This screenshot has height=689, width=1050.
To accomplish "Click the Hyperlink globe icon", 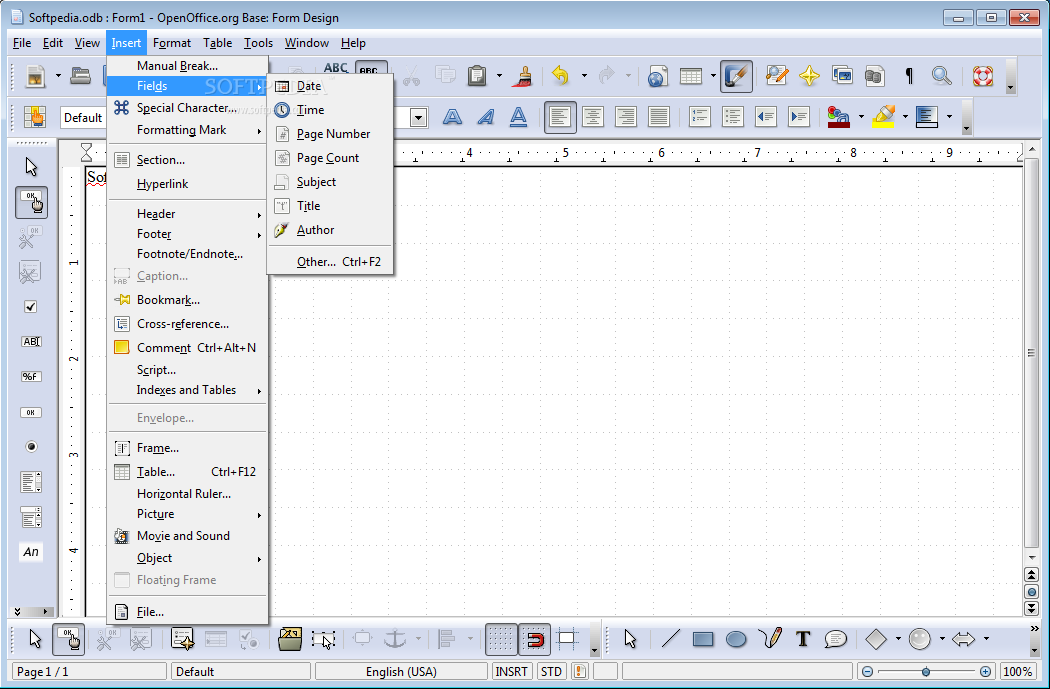I will (x=658, y=76).
